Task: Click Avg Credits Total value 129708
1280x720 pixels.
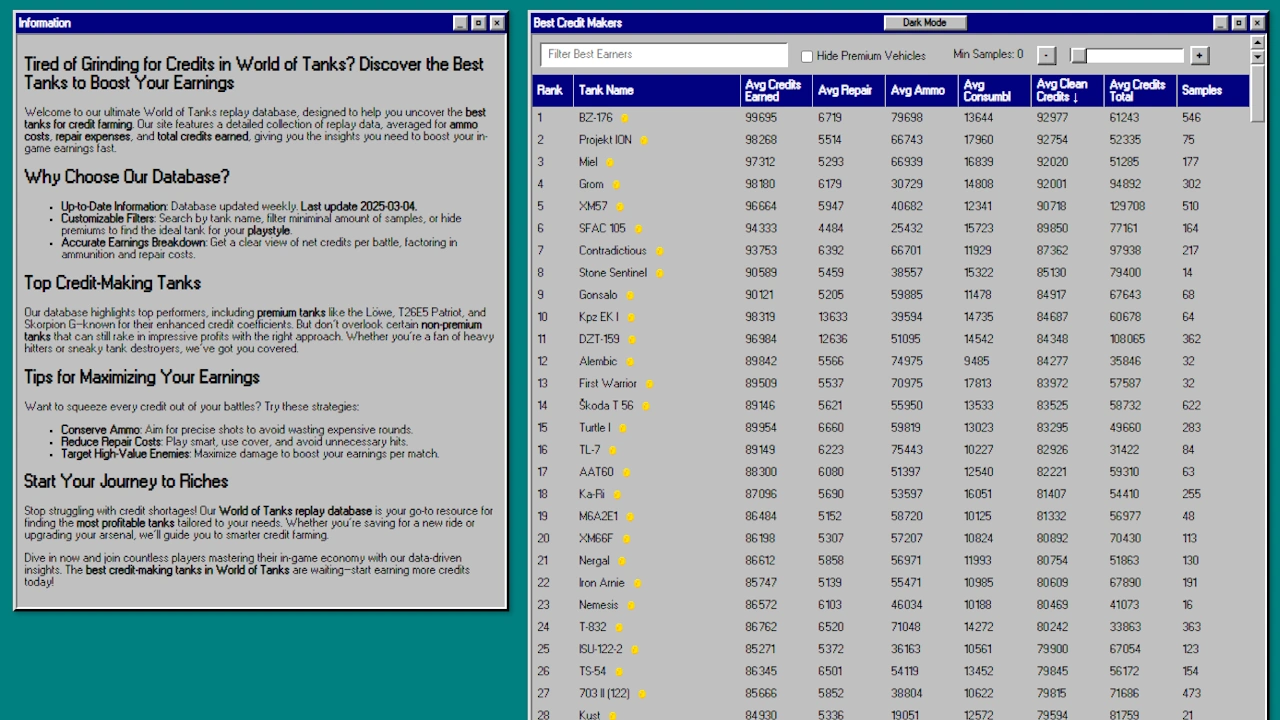Action: click(x=1127, y=206)
